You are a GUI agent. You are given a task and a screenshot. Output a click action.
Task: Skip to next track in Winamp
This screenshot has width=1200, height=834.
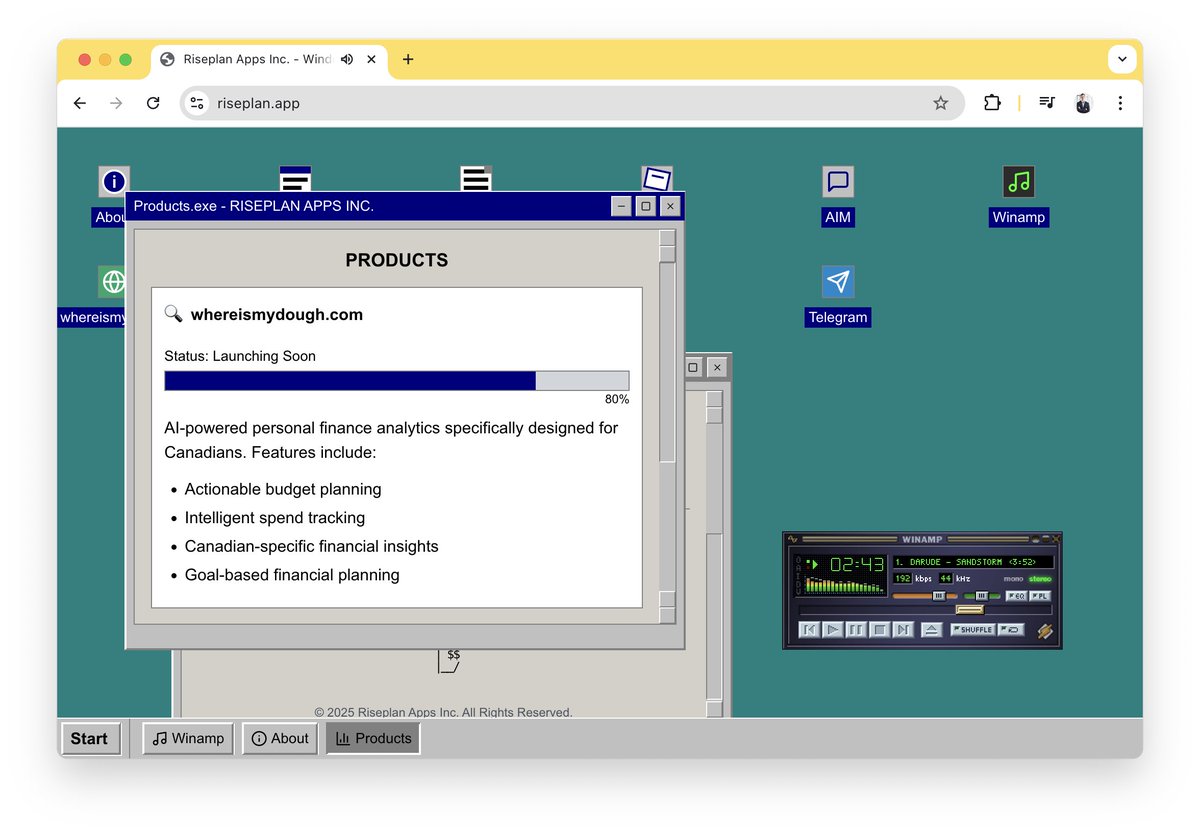[x=903, y=629]
